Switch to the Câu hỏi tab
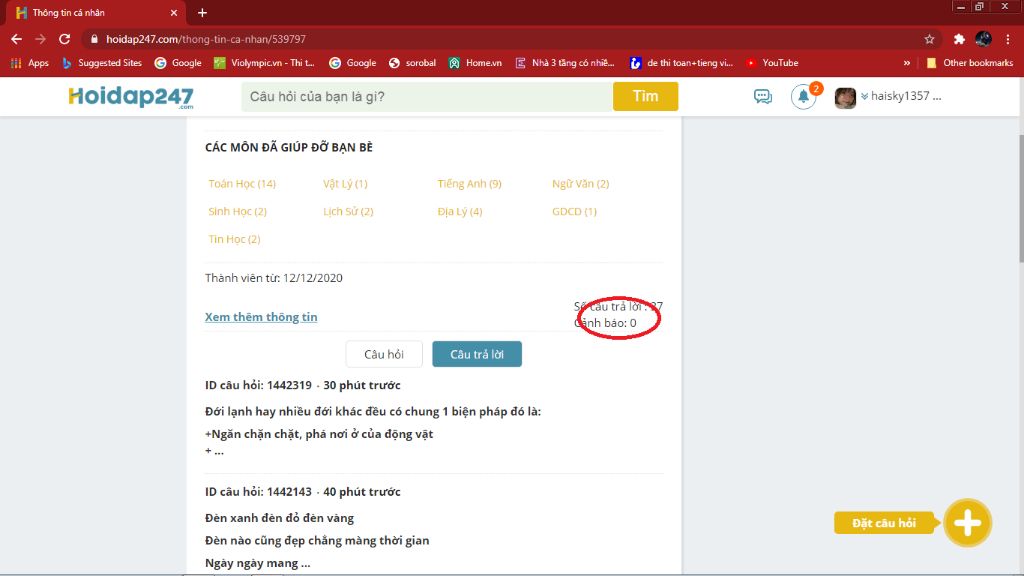The height and width of the screenshot is (576, 1024). 384,354
